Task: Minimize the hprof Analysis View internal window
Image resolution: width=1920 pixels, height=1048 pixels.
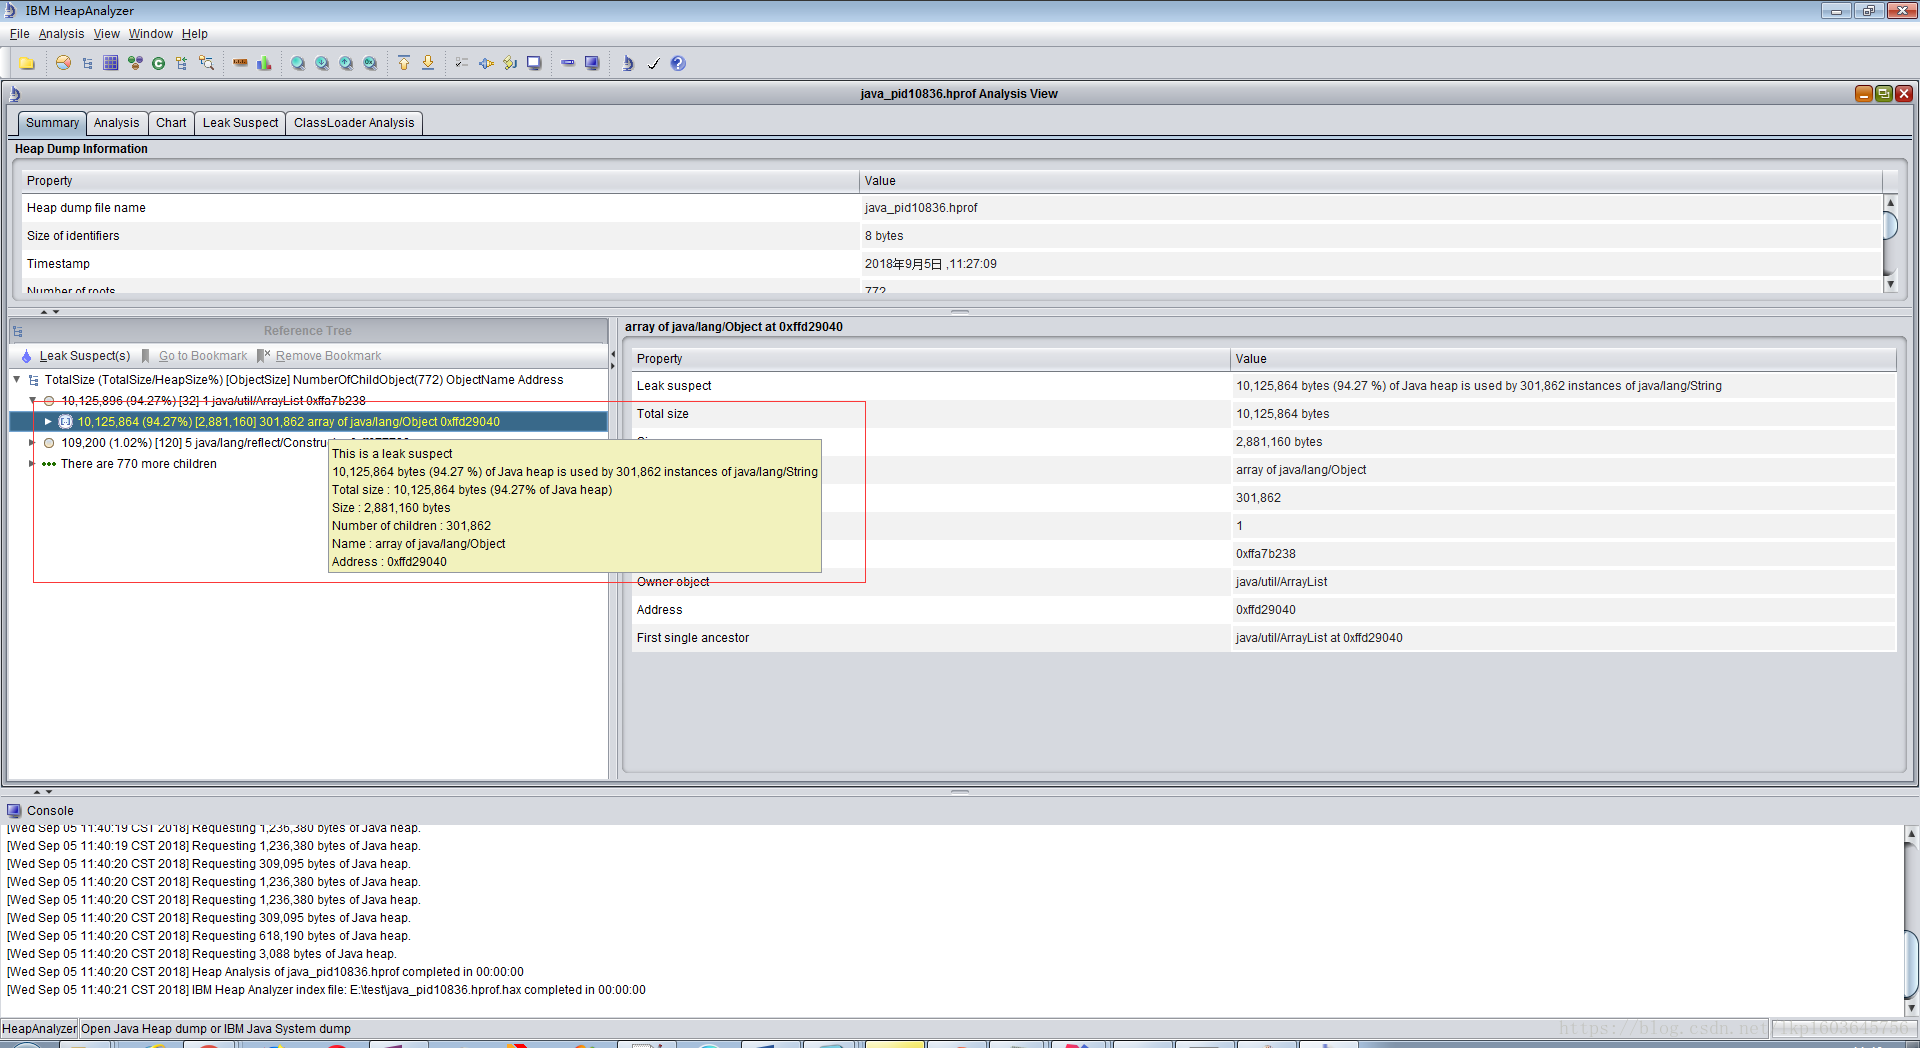Action: pyautogui.click(x=1864, y=93)
